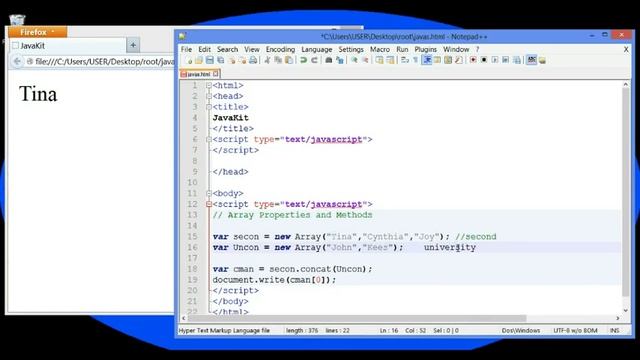
Task: Click the editor vertical scrollbar thumb
Action: click(626, 192)
